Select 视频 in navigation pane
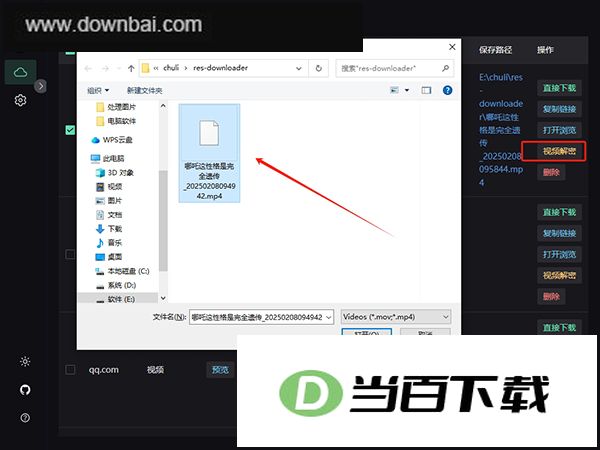The image size is (600, 450). (x=109, y=186)
